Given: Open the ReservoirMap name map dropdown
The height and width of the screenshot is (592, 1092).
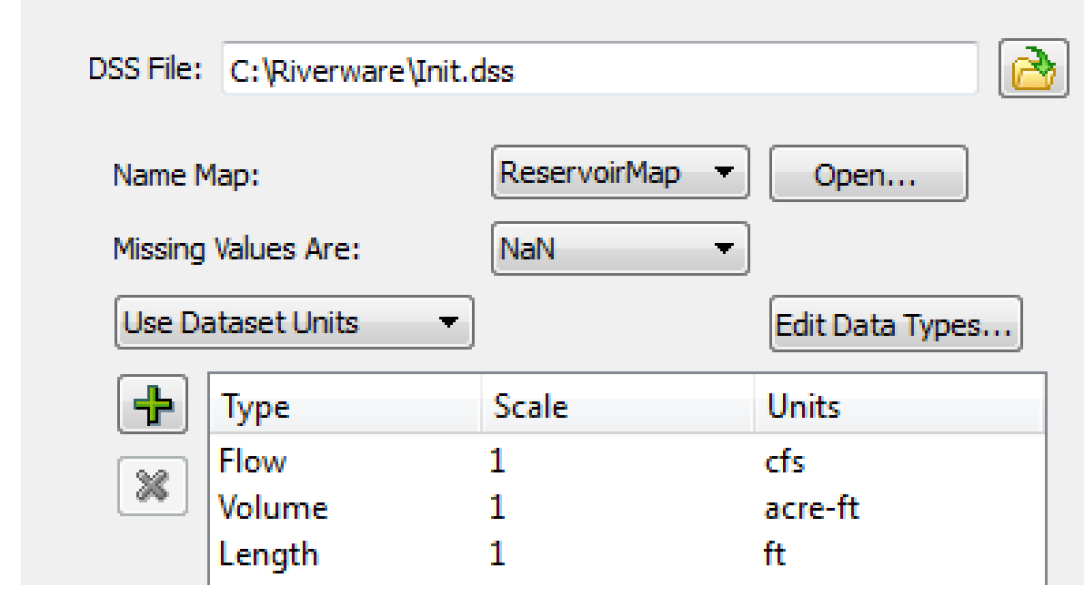Looking at the screenshot, I should point(620,173).
